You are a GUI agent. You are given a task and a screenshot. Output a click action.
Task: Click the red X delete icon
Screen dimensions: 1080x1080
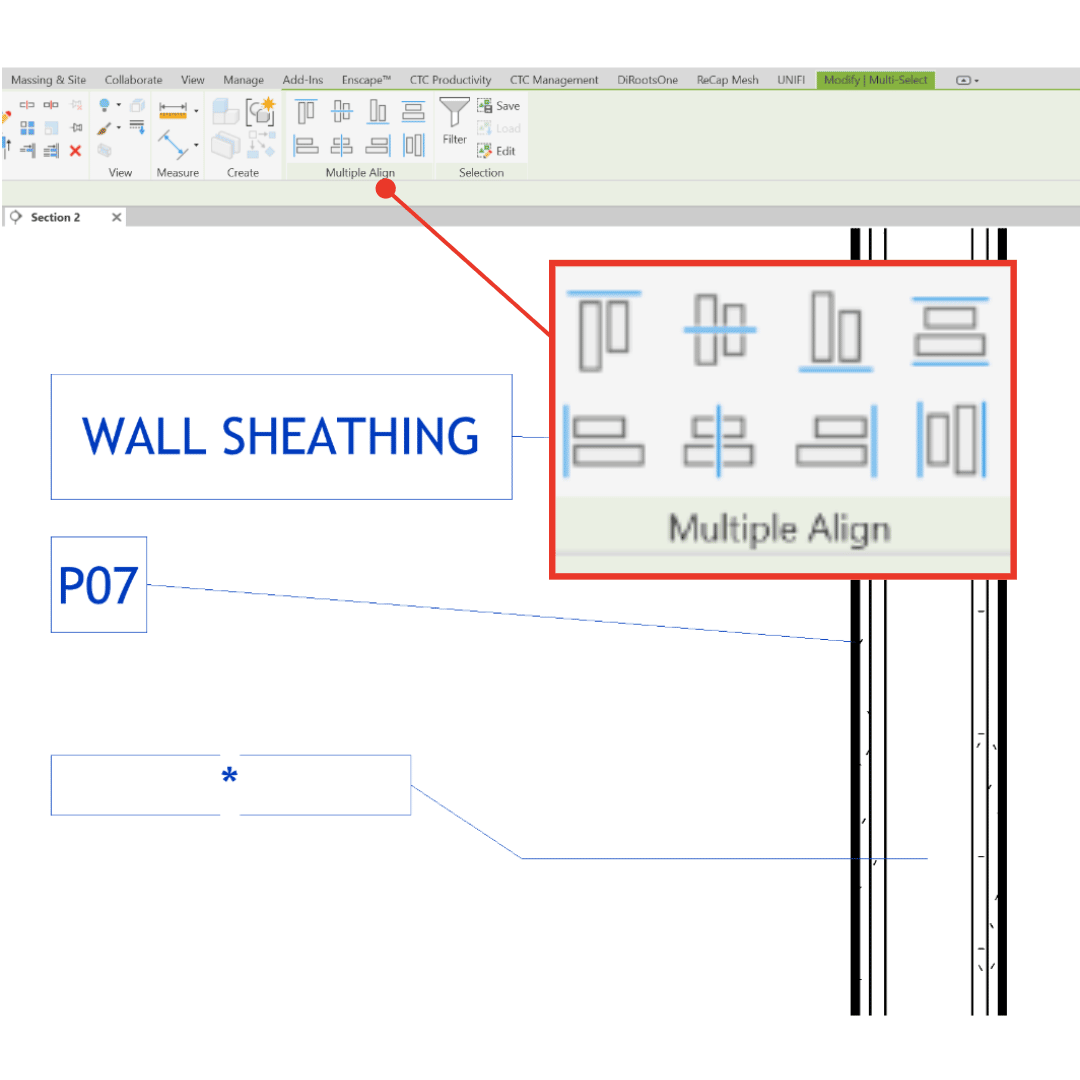tap(75, 151)
